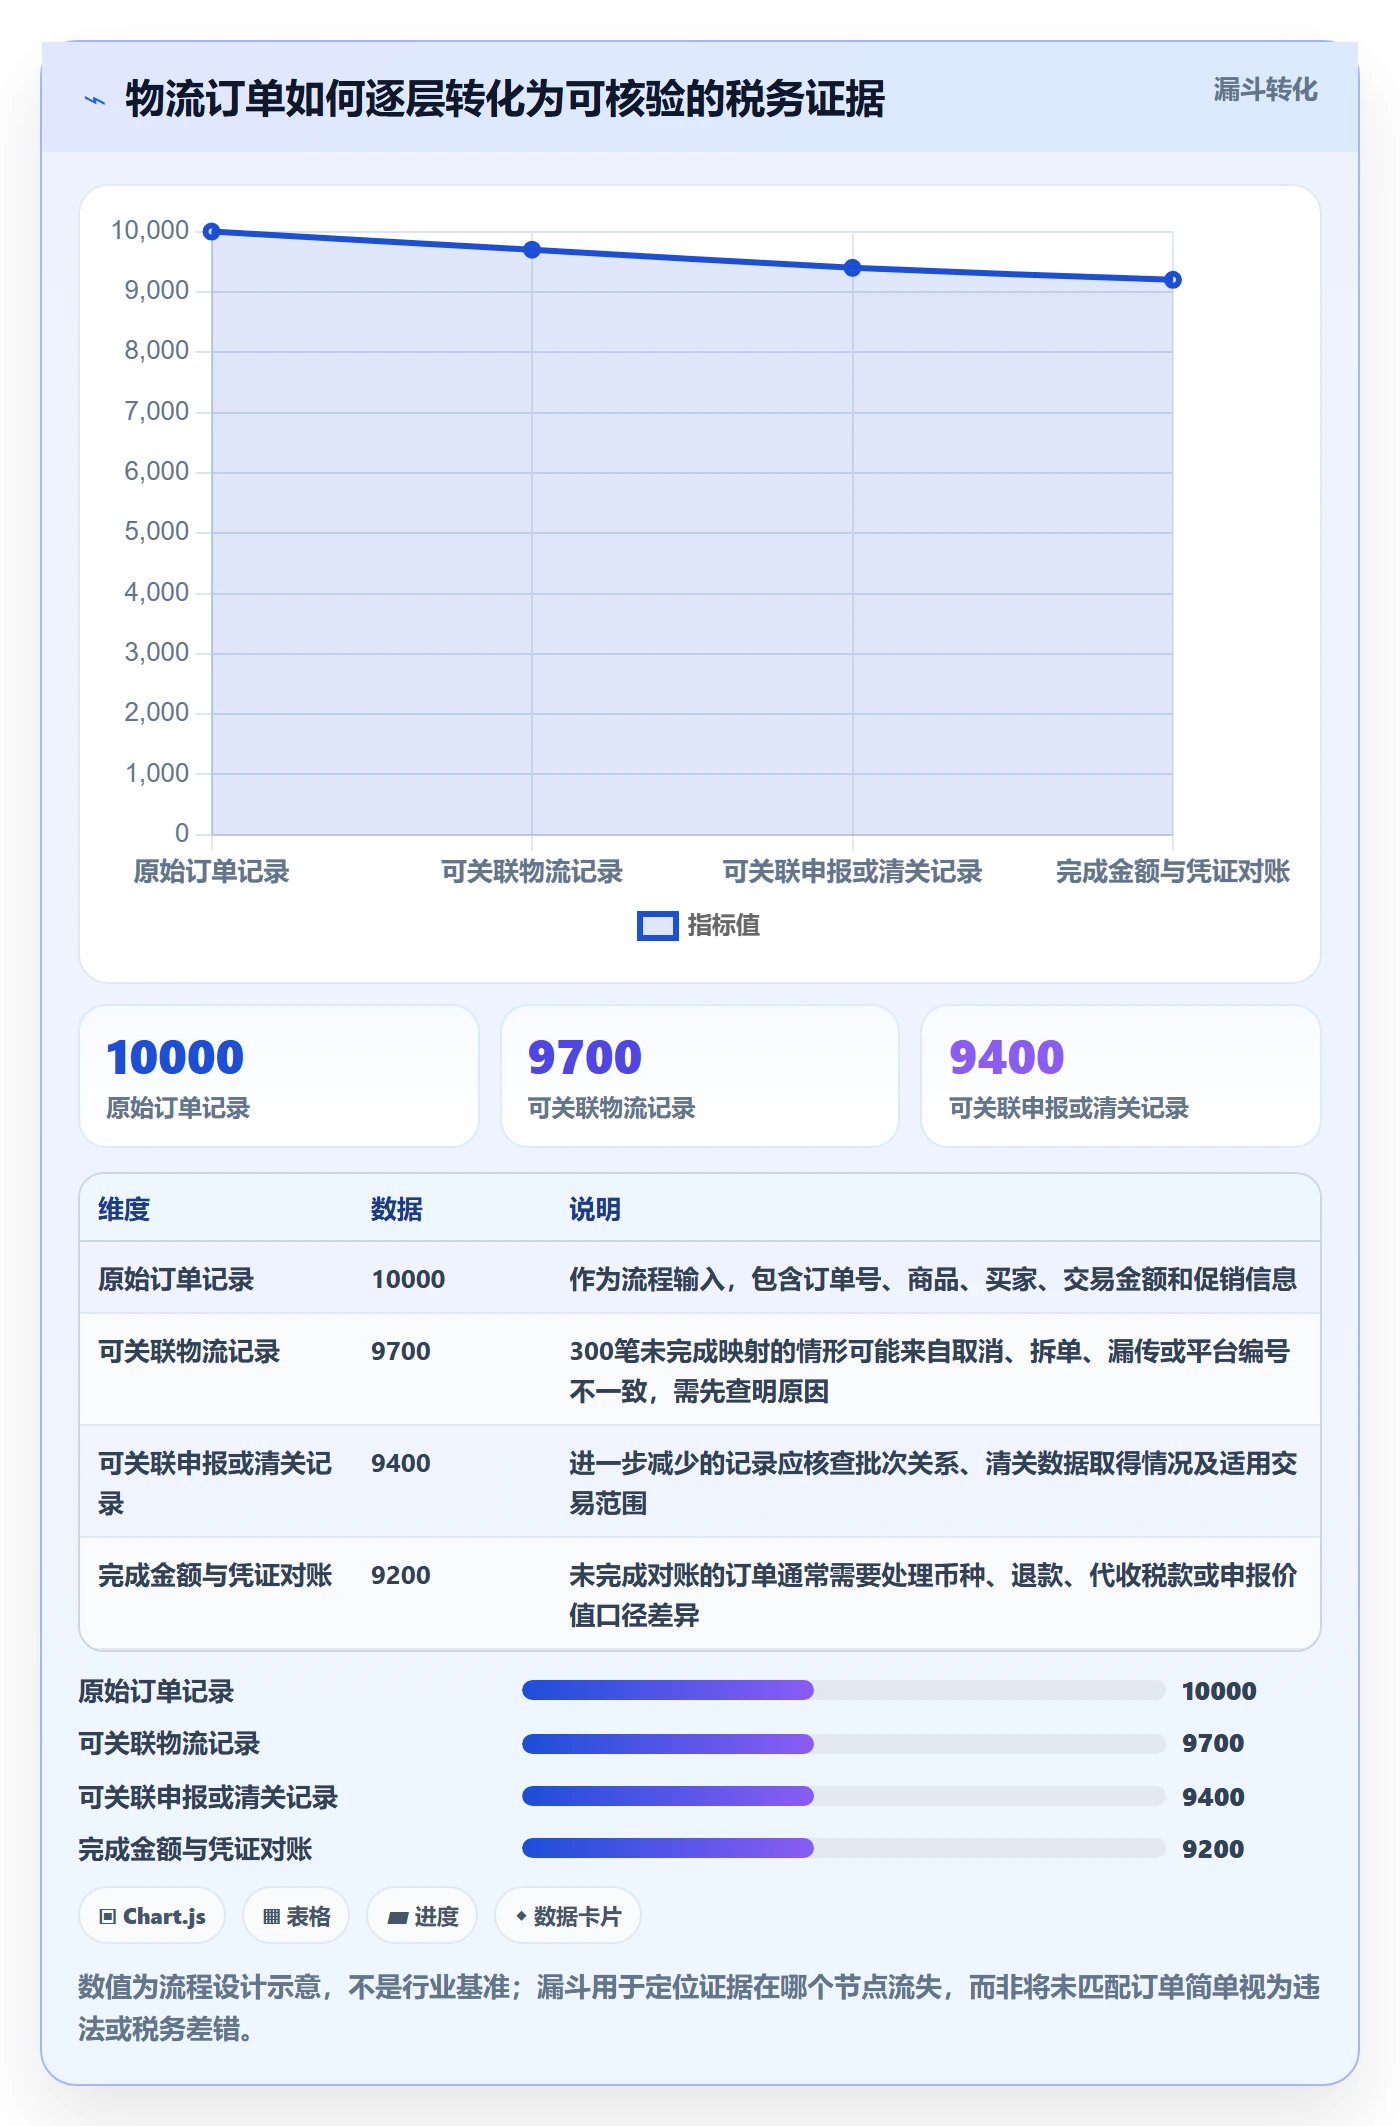Viewport: 1400px width, 2126px height.
Task: Click the chart point for 可关联申报或清关记录
Action: pos(852,268)
